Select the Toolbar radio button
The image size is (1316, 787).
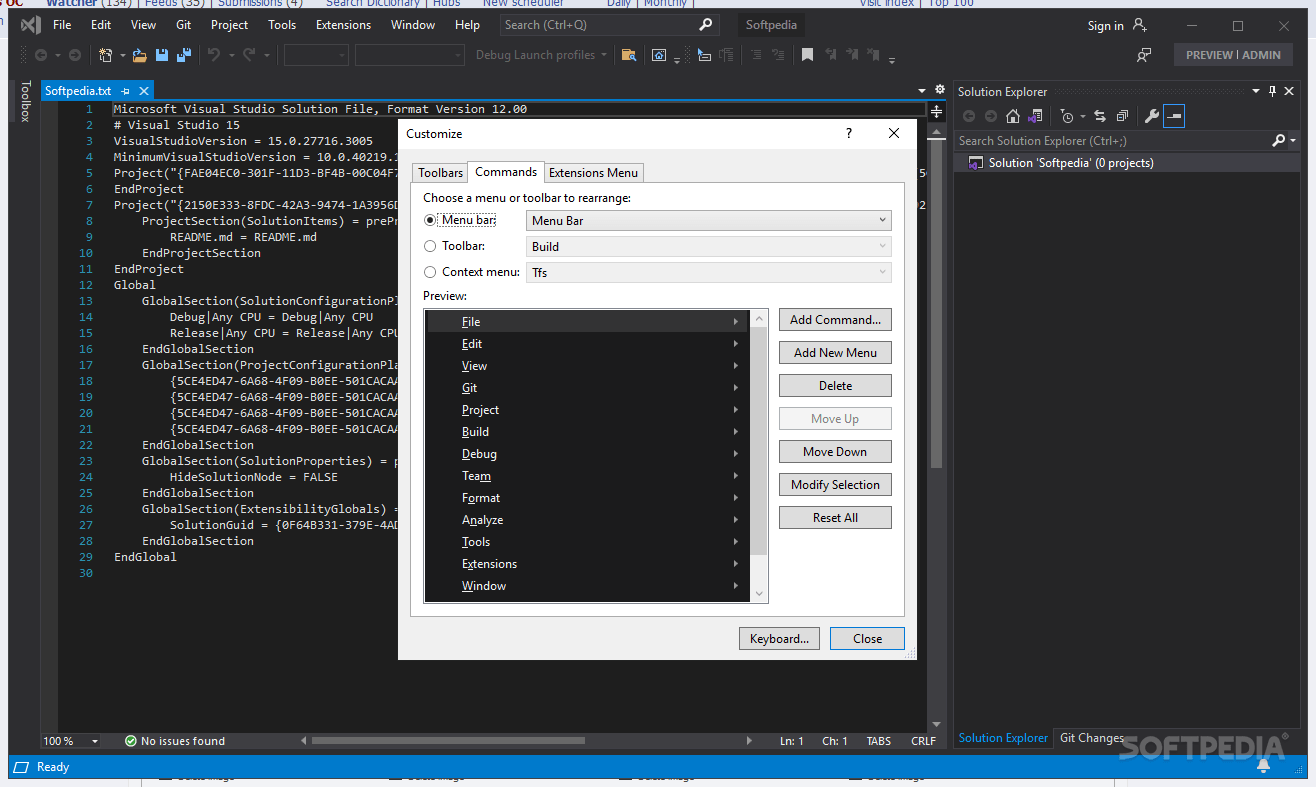click(x=430, y=246)
